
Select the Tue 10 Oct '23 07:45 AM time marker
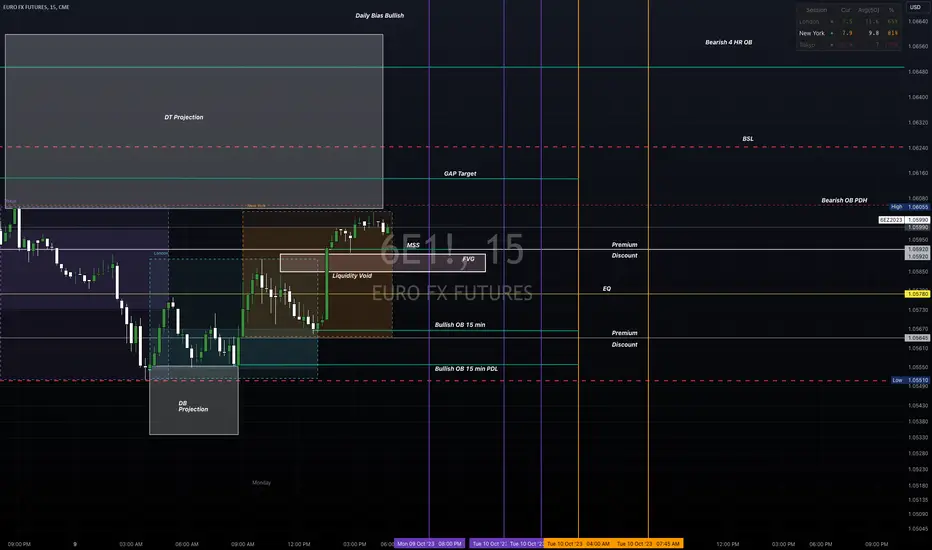point(648,543)
